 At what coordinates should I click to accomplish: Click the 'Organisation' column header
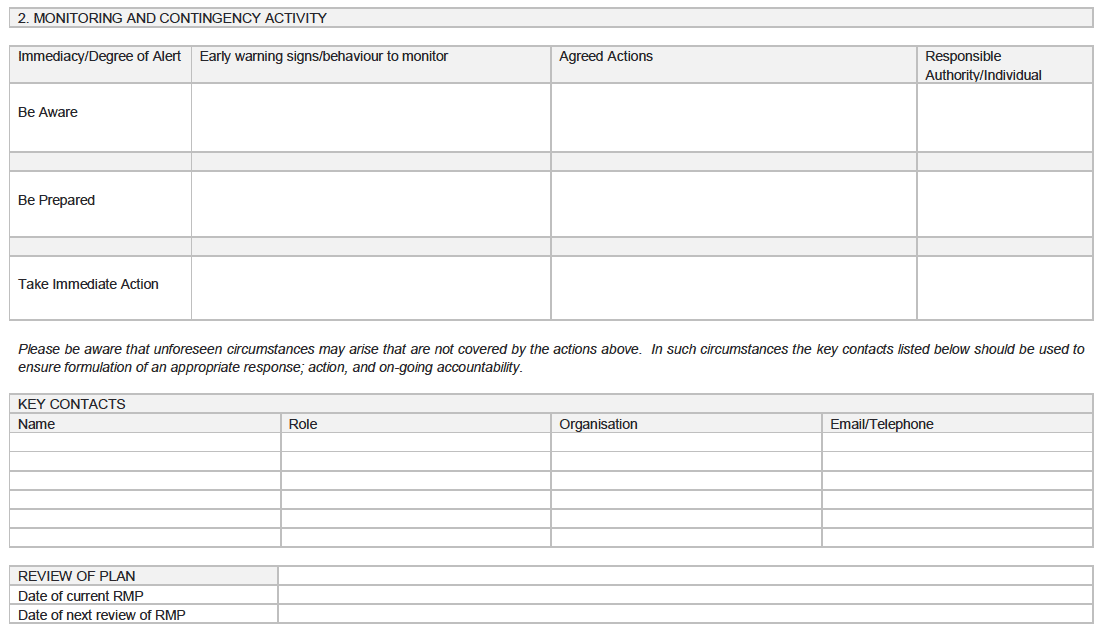598,424
